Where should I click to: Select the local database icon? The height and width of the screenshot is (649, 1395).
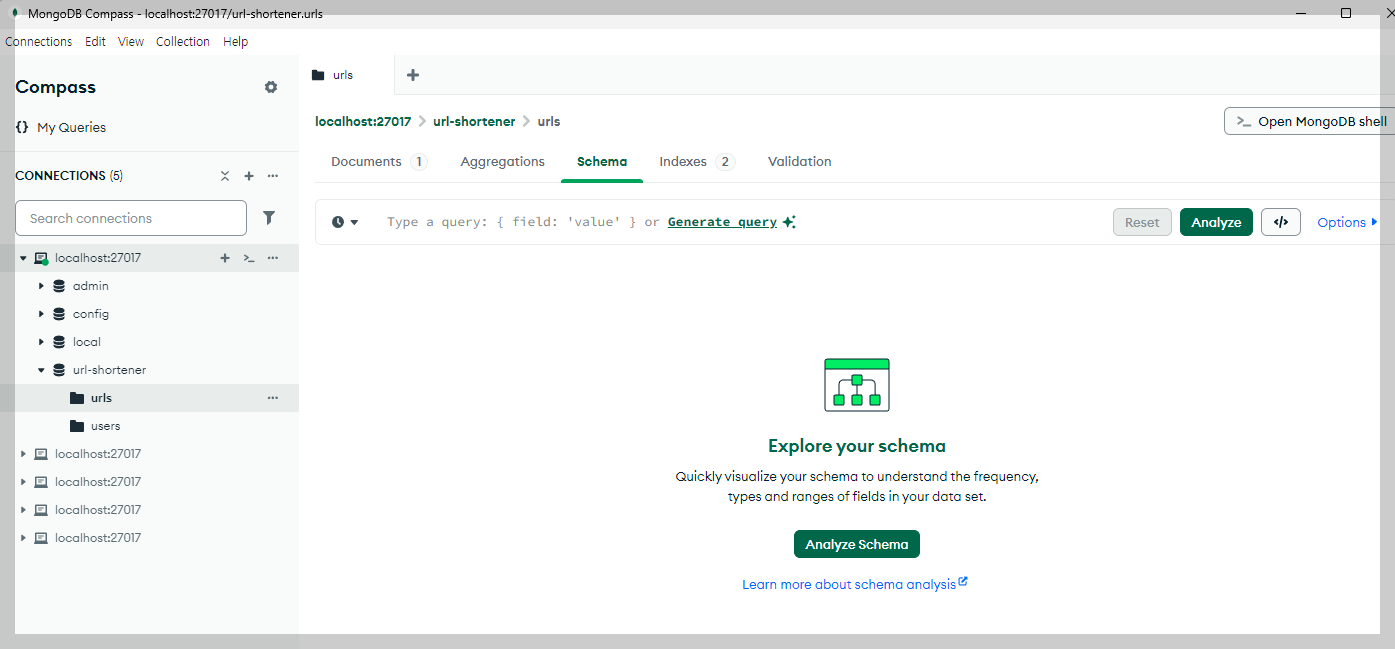[x=59, y=342]
